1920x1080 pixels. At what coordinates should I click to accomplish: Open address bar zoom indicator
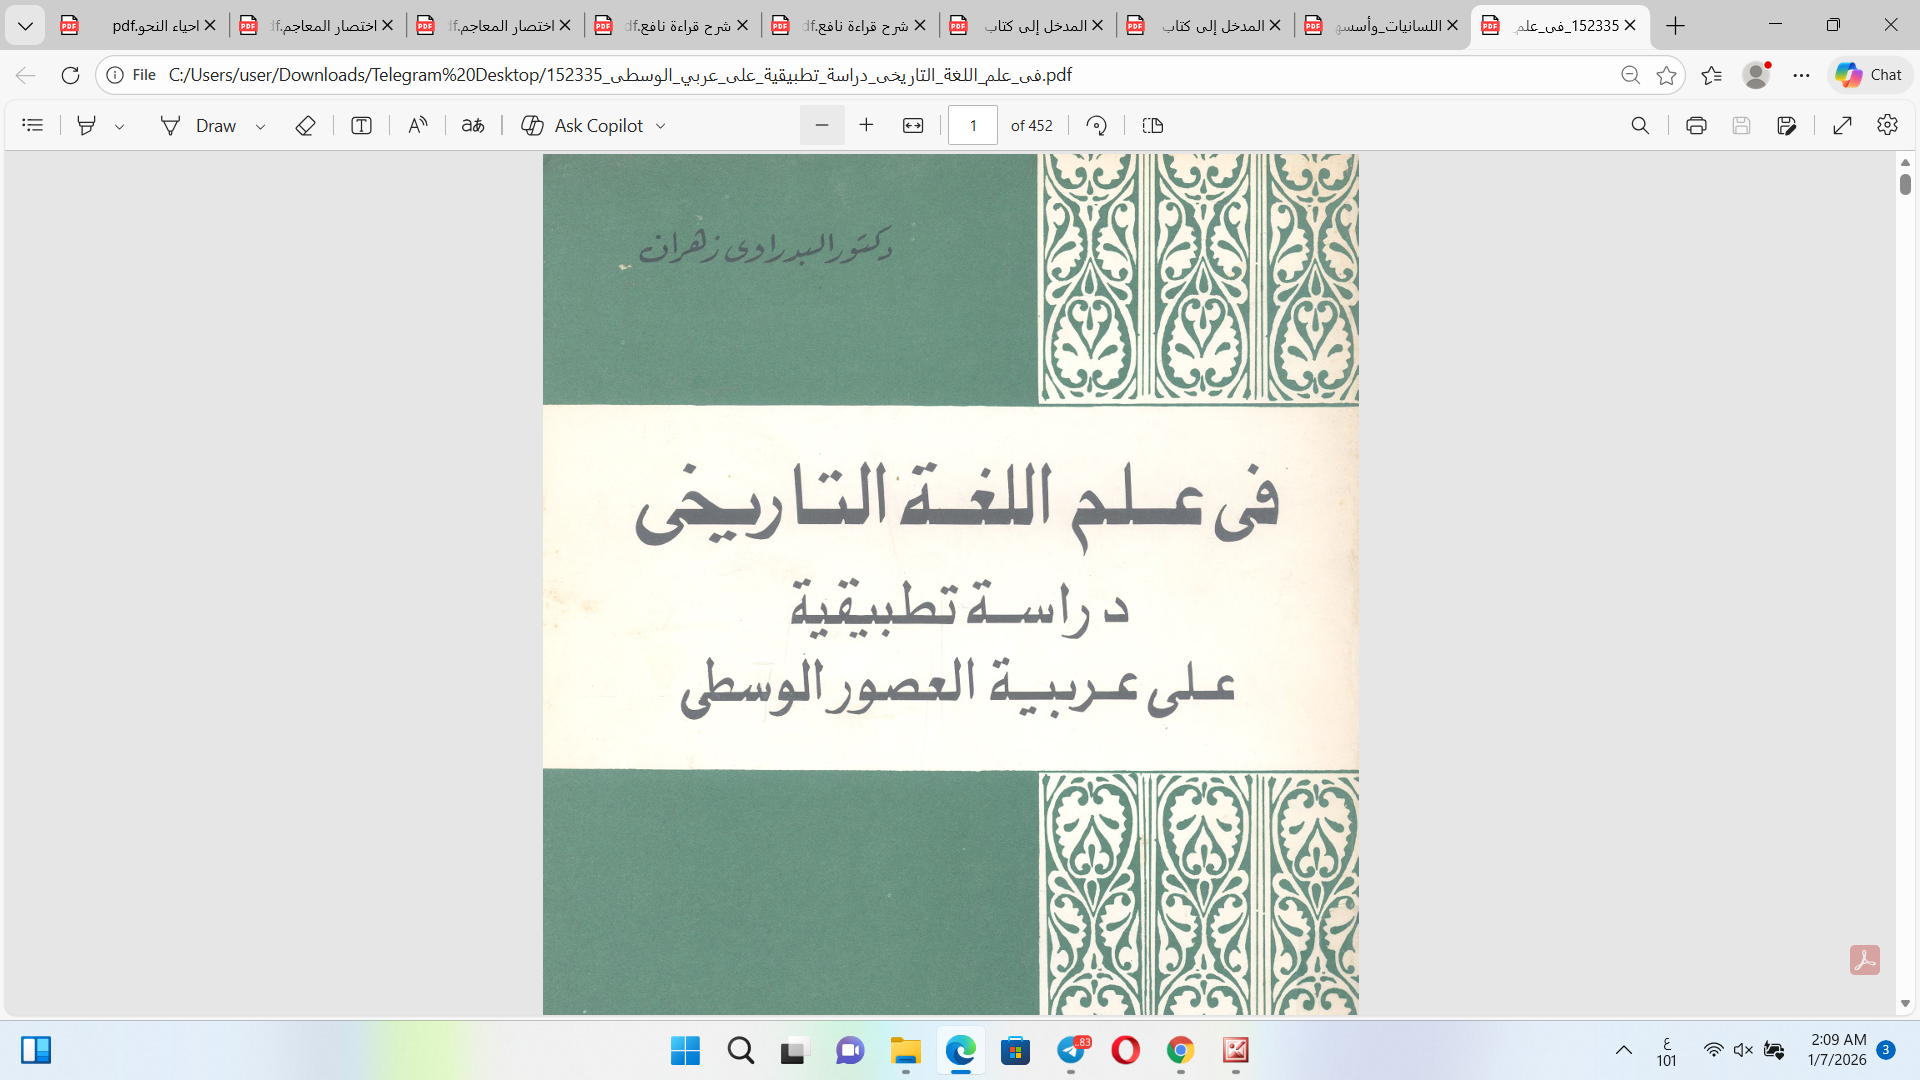(x=1630, y=75)
